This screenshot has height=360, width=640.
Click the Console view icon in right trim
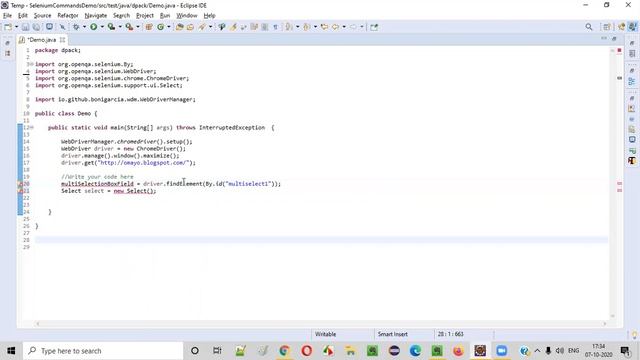(x=632, y=139)
